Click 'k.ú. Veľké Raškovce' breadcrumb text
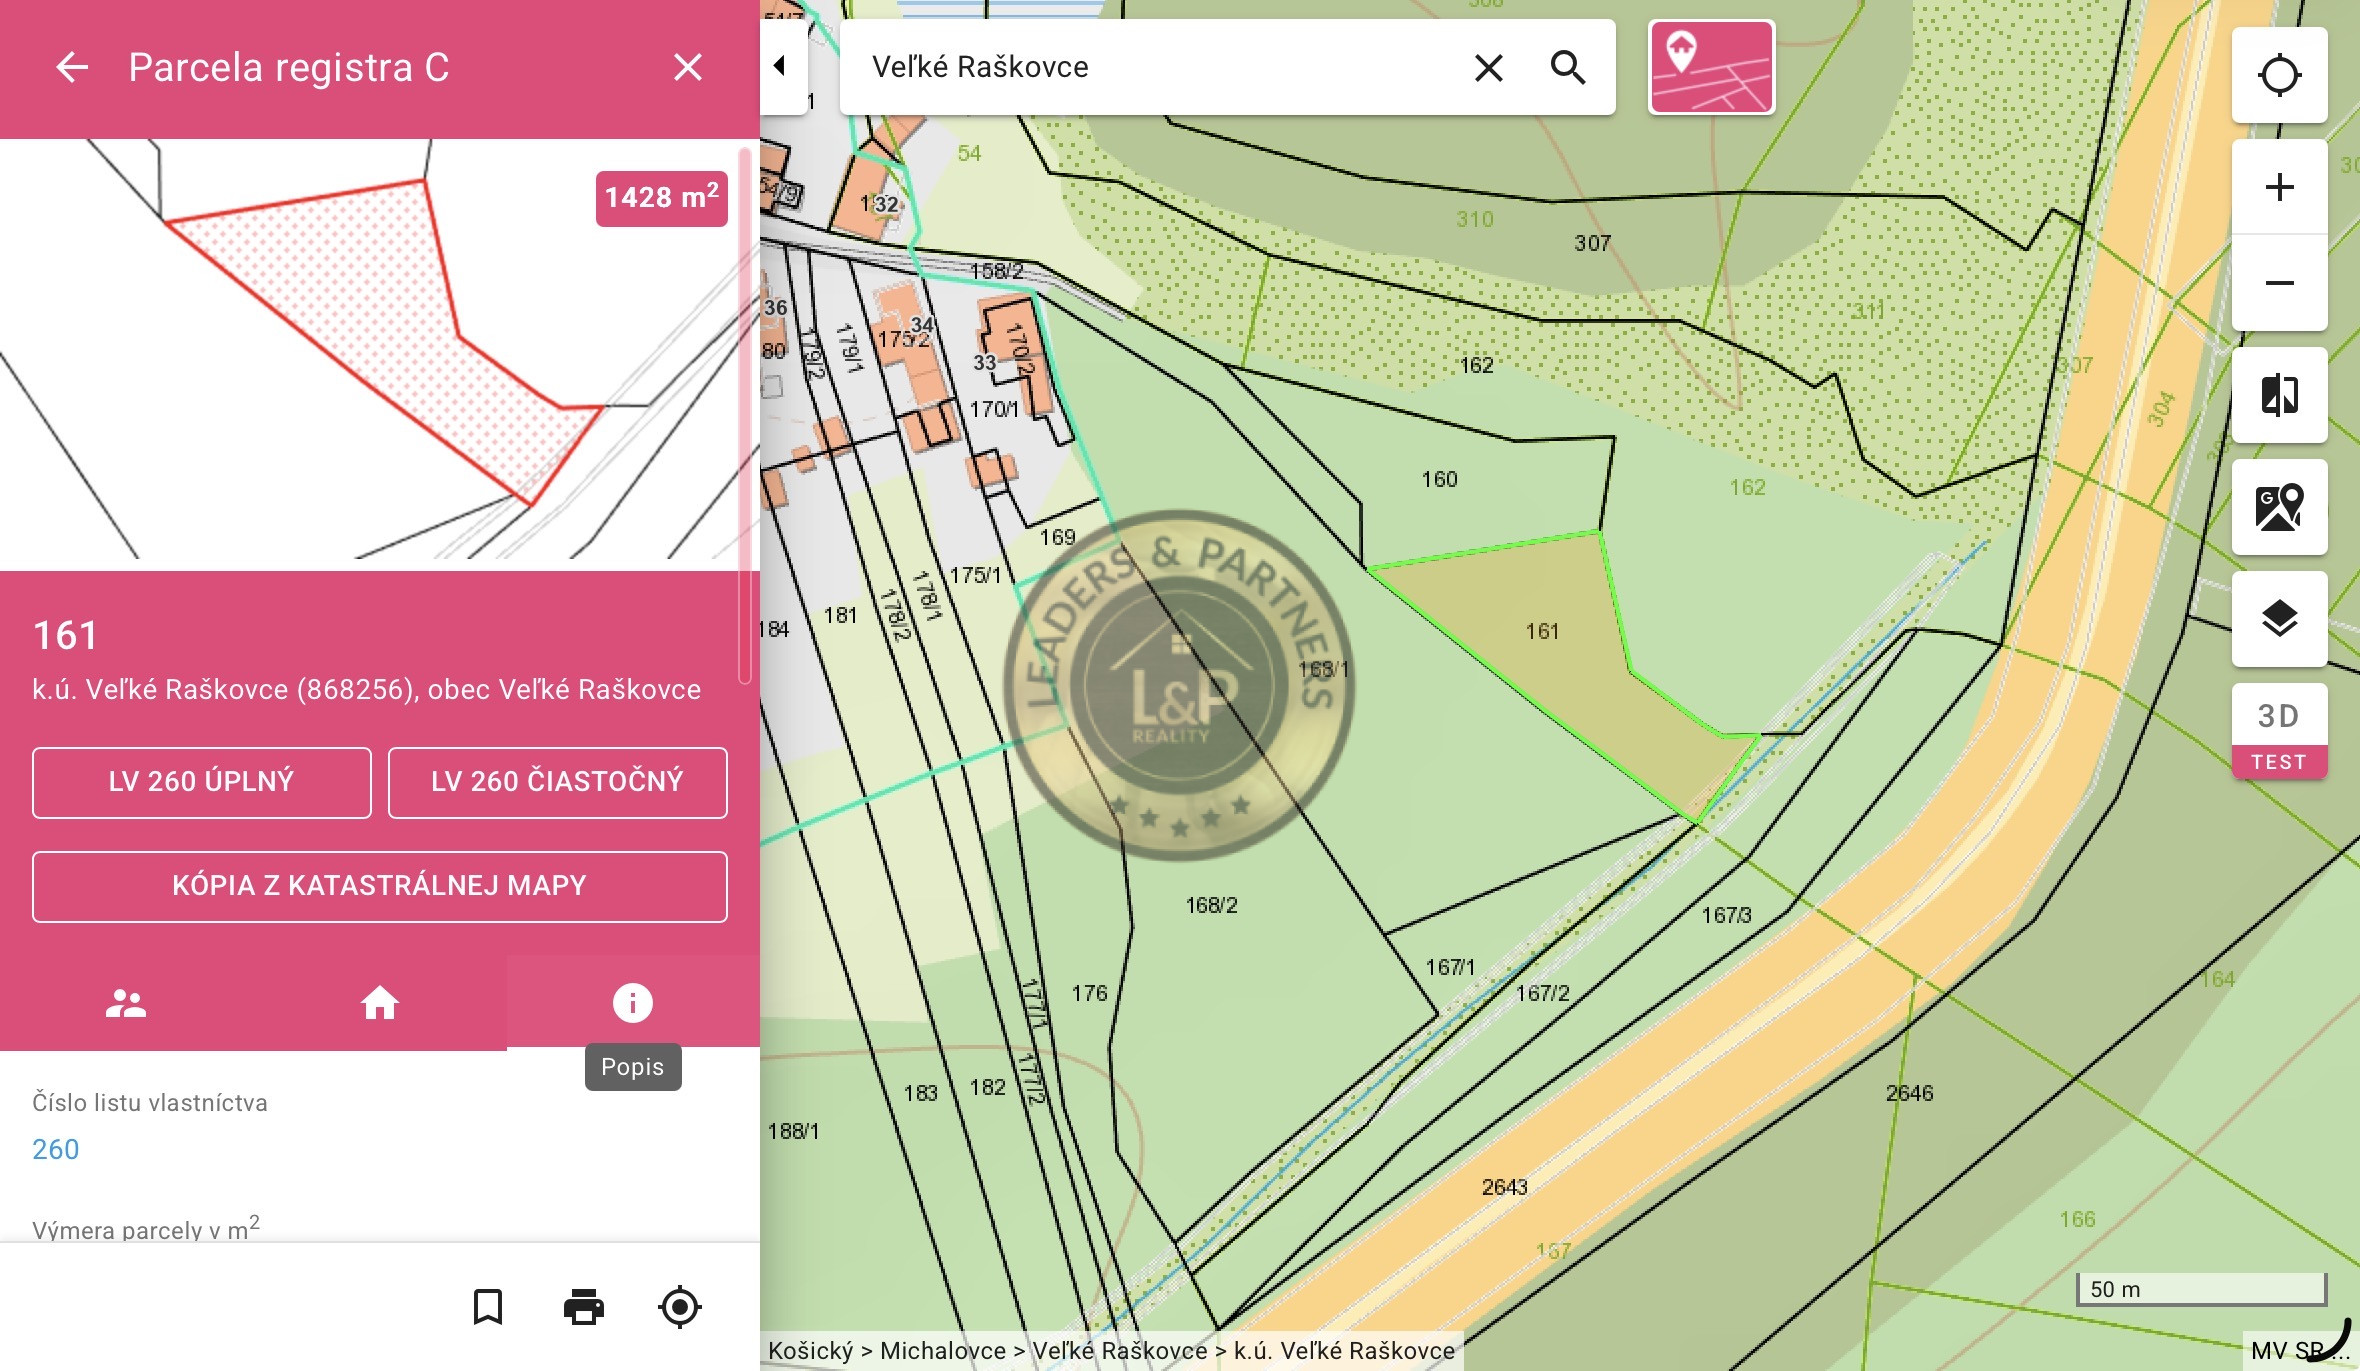This screenshot has width=2360, height=1371. (1344, 1351)
